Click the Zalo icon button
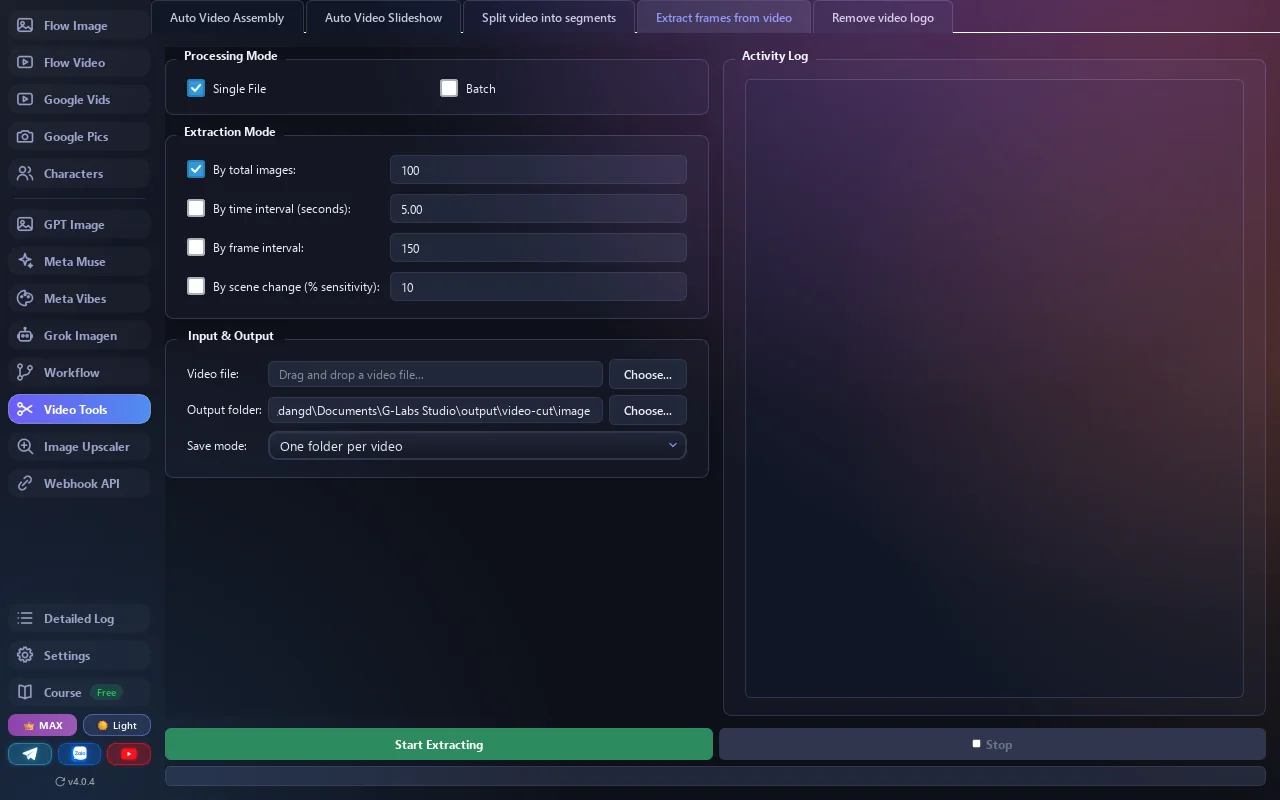 pos(80,754)
